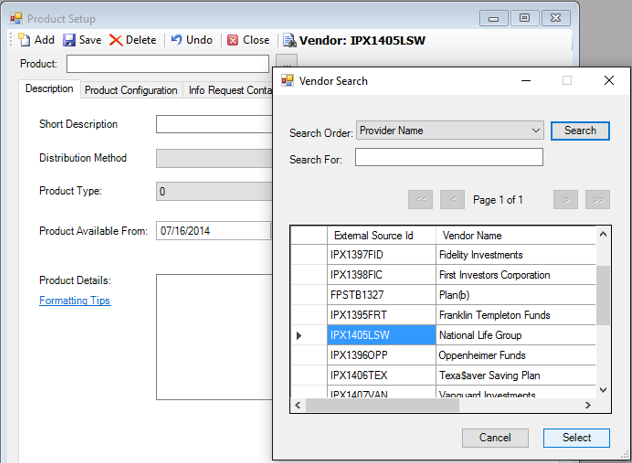
Task: Go to the first page of results
Action: pyautogui.click(x=422, y=200)
